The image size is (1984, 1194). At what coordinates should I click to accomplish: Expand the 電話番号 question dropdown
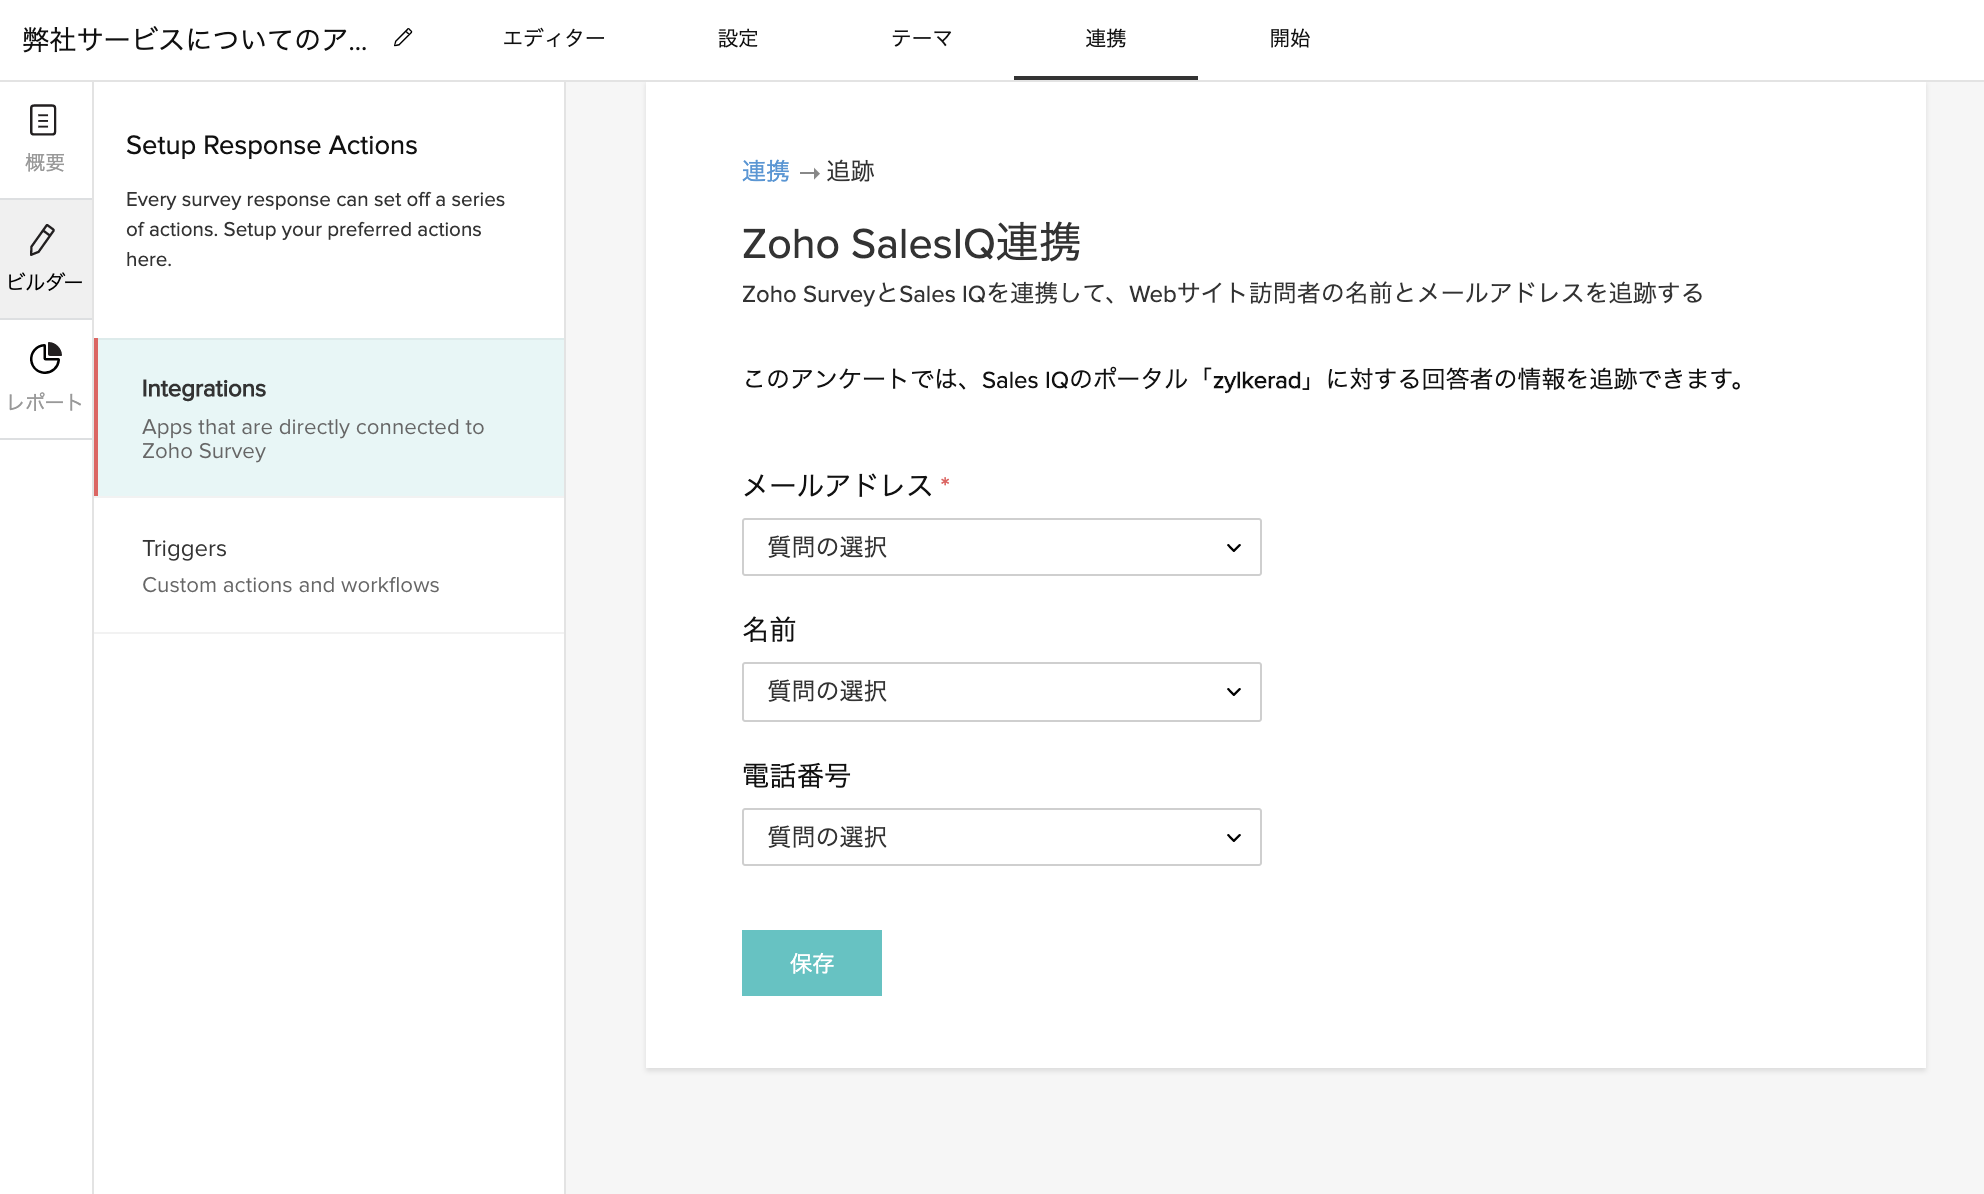1000,837
